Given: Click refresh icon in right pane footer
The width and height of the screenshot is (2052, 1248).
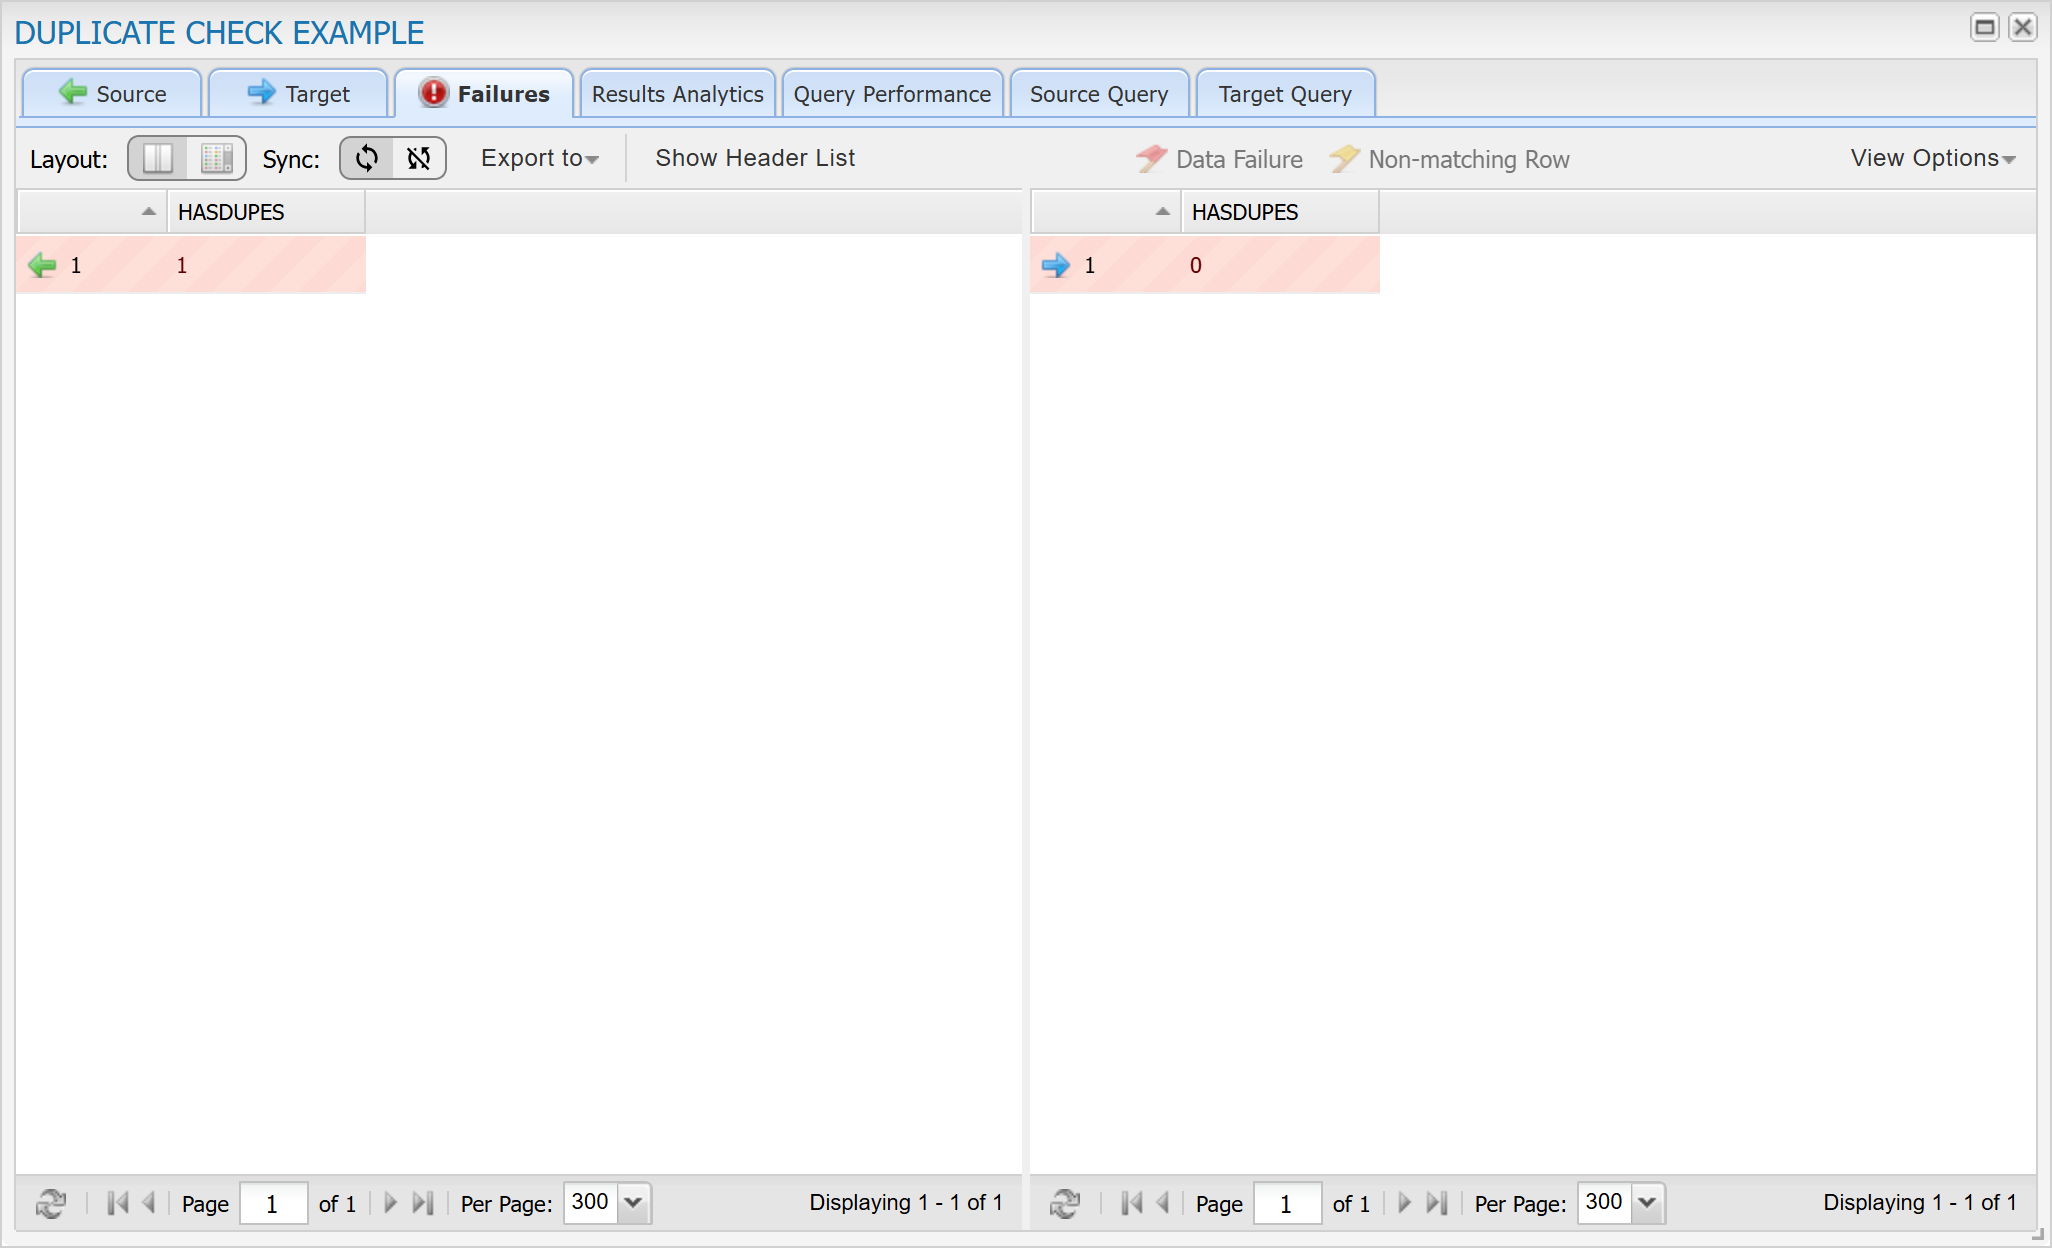Looking at the screenshot, I should coord(1065,1203).
